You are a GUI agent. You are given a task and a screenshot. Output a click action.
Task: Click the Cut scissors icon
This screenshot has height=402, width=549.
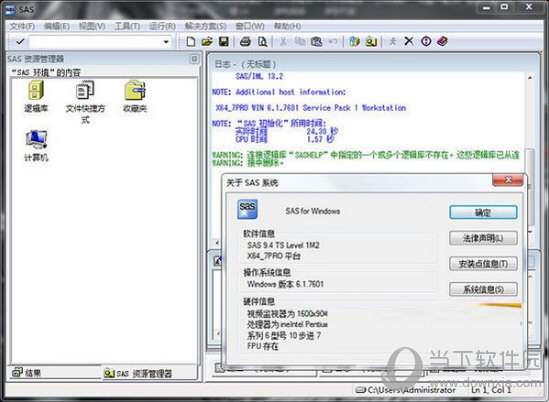(283, 42)
